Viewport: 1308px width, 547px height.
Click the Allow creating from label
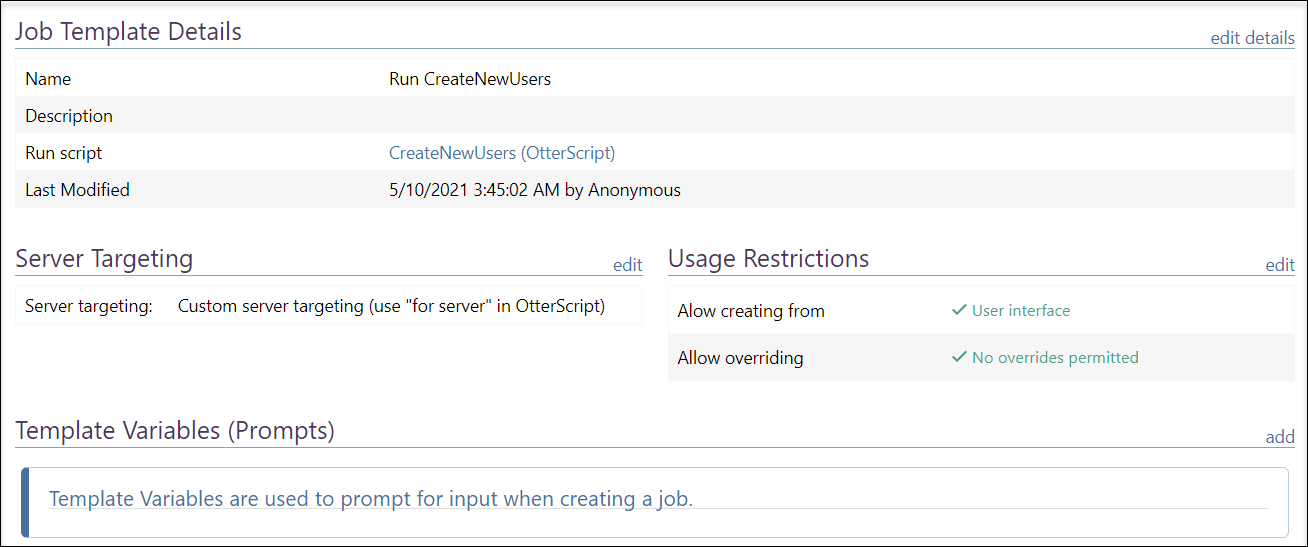(x=751, y=311)
